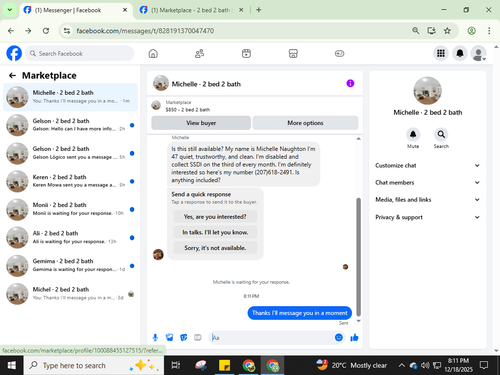Open Gelson conversation saying Hello can I have more info
Image resolution: width=500 pixels, height=375 pixels.
(70, 125)
